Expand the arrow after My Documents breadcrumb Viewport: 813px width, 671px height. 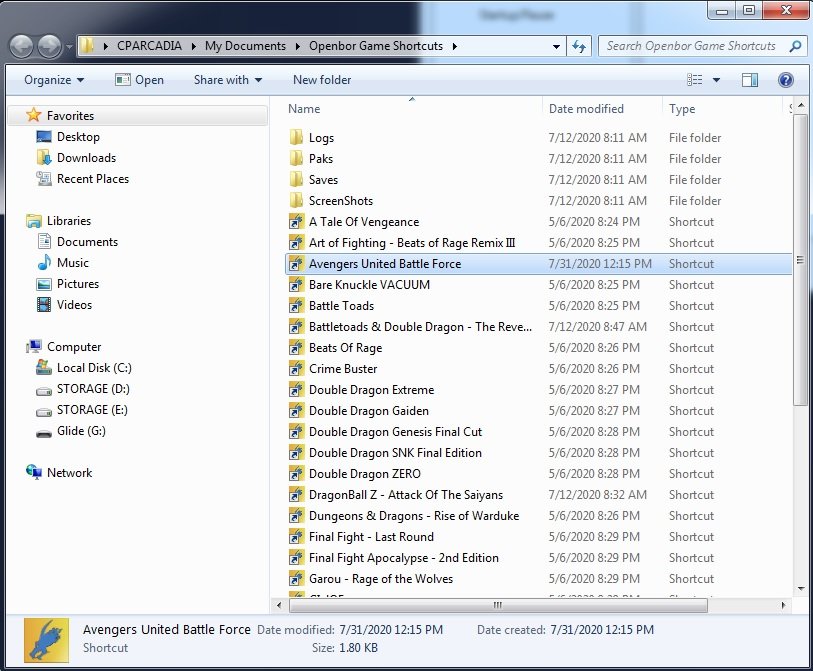click(x=298, y=46)
